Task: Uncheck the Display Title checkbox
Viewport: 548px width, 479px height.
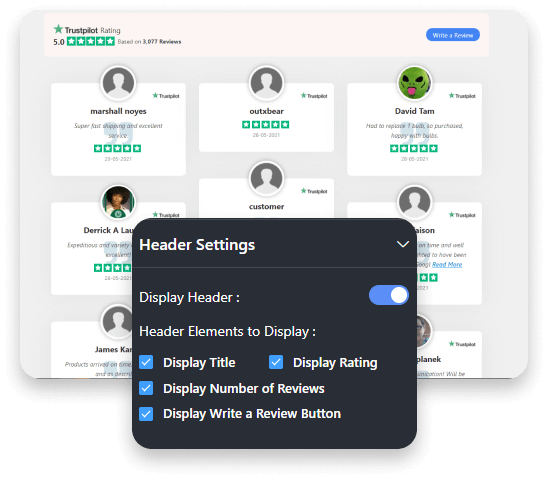Action: 146,362
